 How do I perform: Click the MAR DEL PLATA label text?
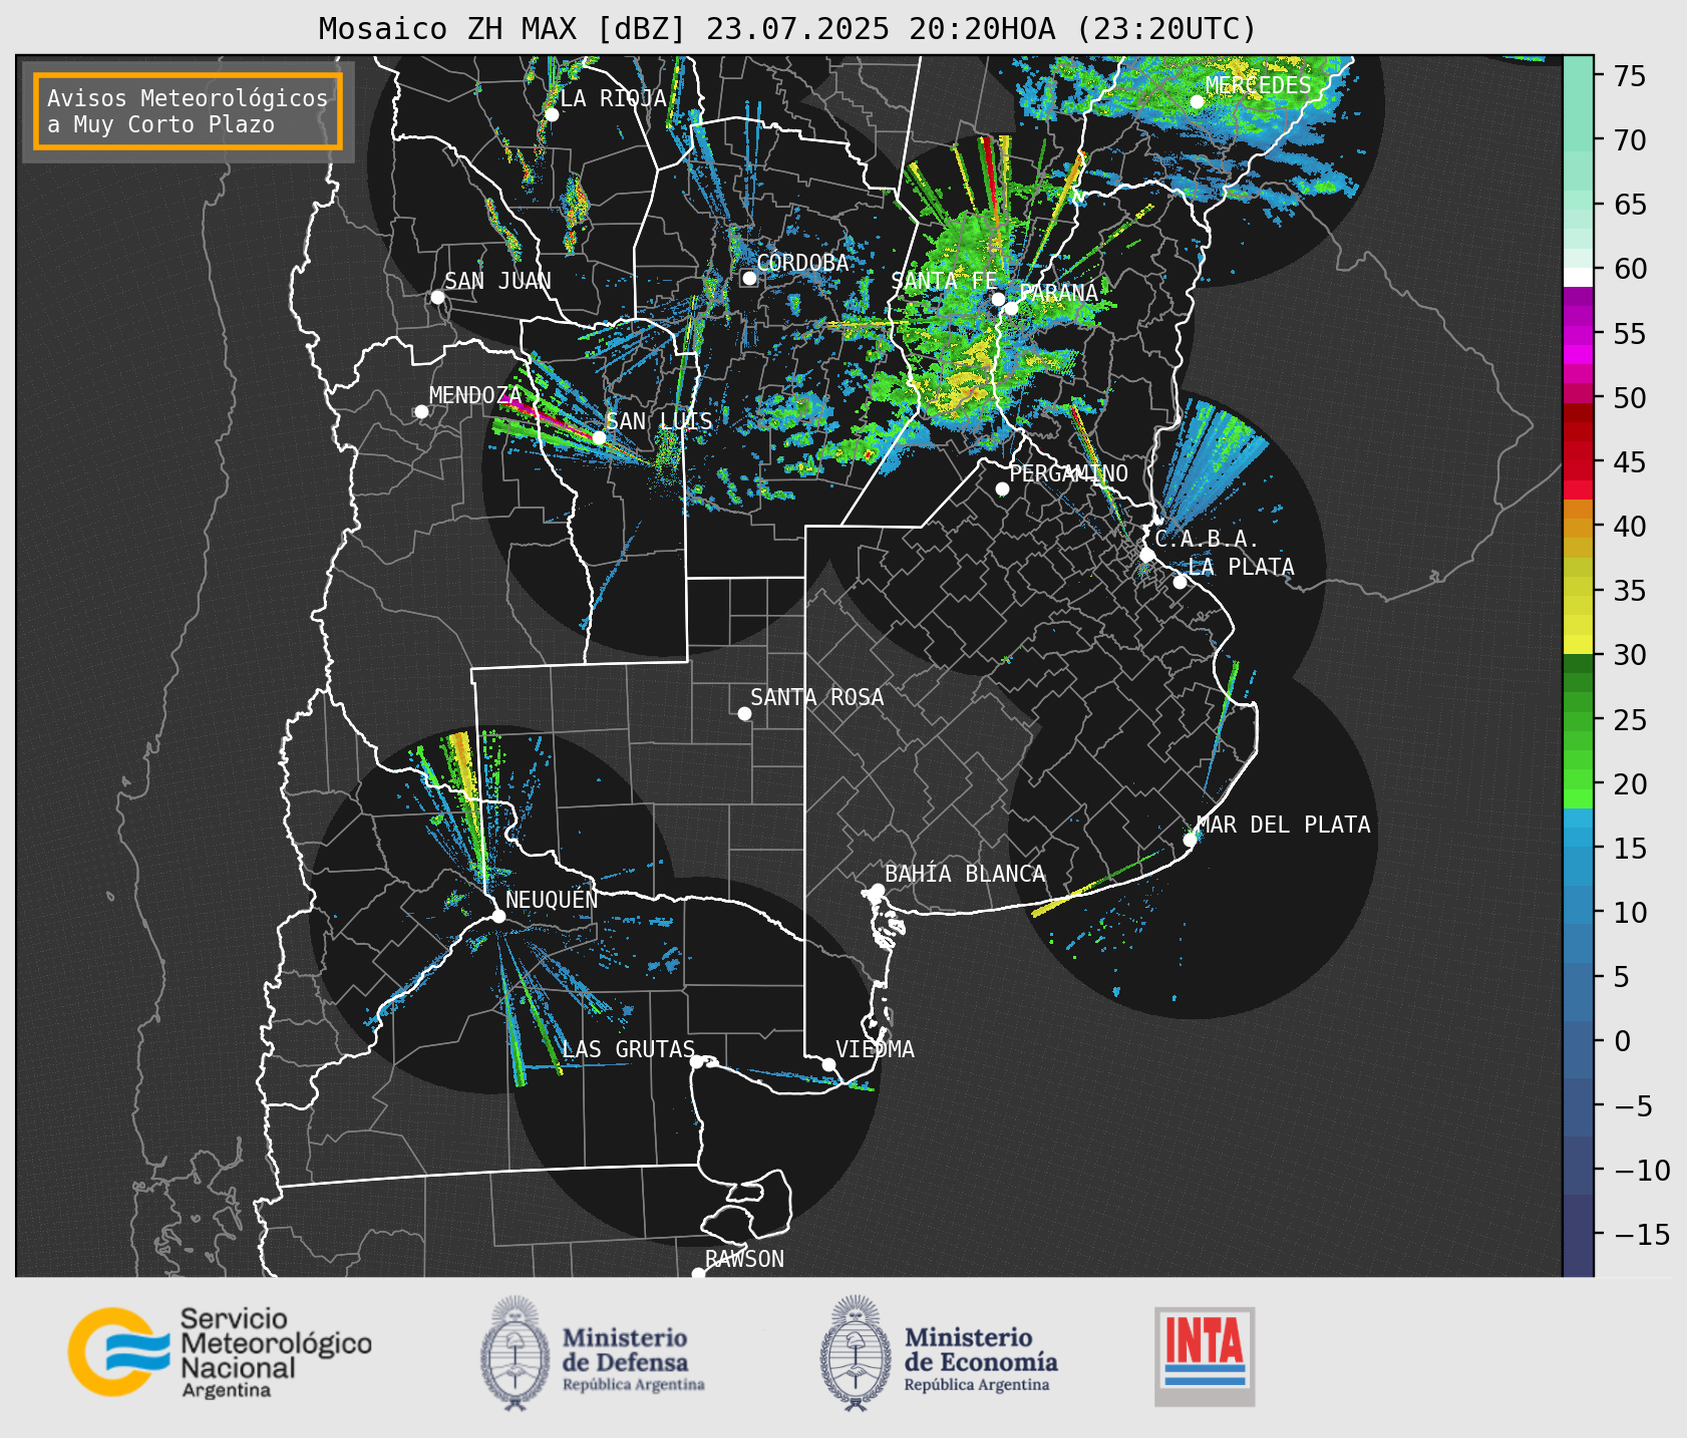pos(1283,825)
